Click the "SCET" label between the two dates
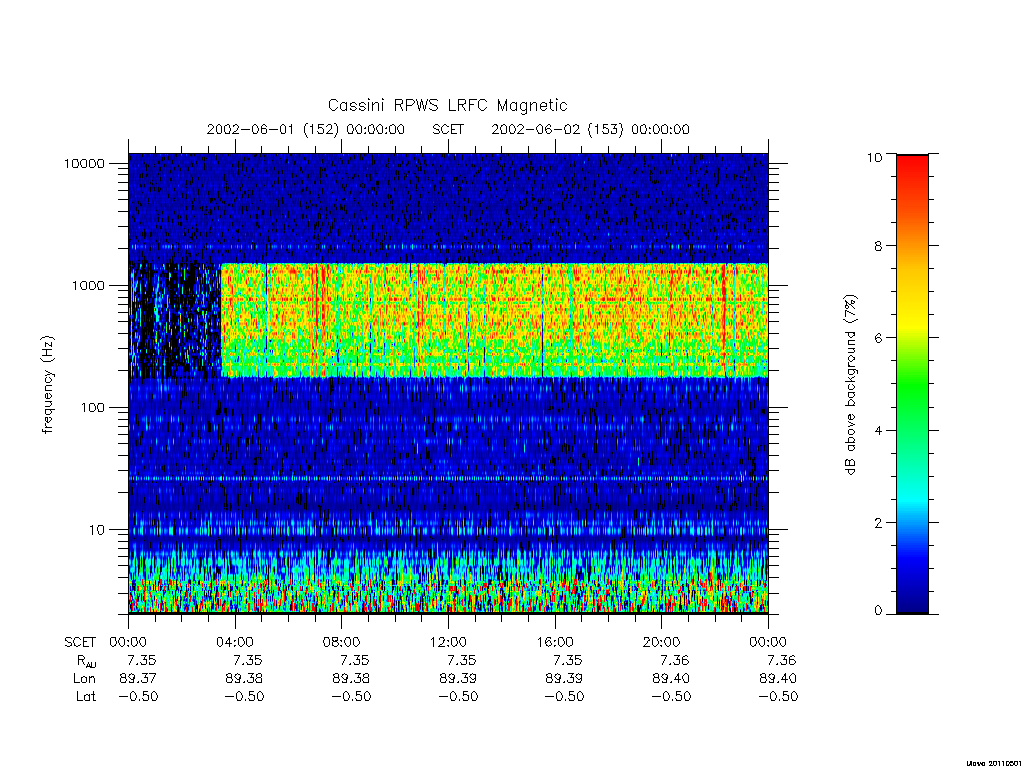The image size is (1024, 768). 448,129
